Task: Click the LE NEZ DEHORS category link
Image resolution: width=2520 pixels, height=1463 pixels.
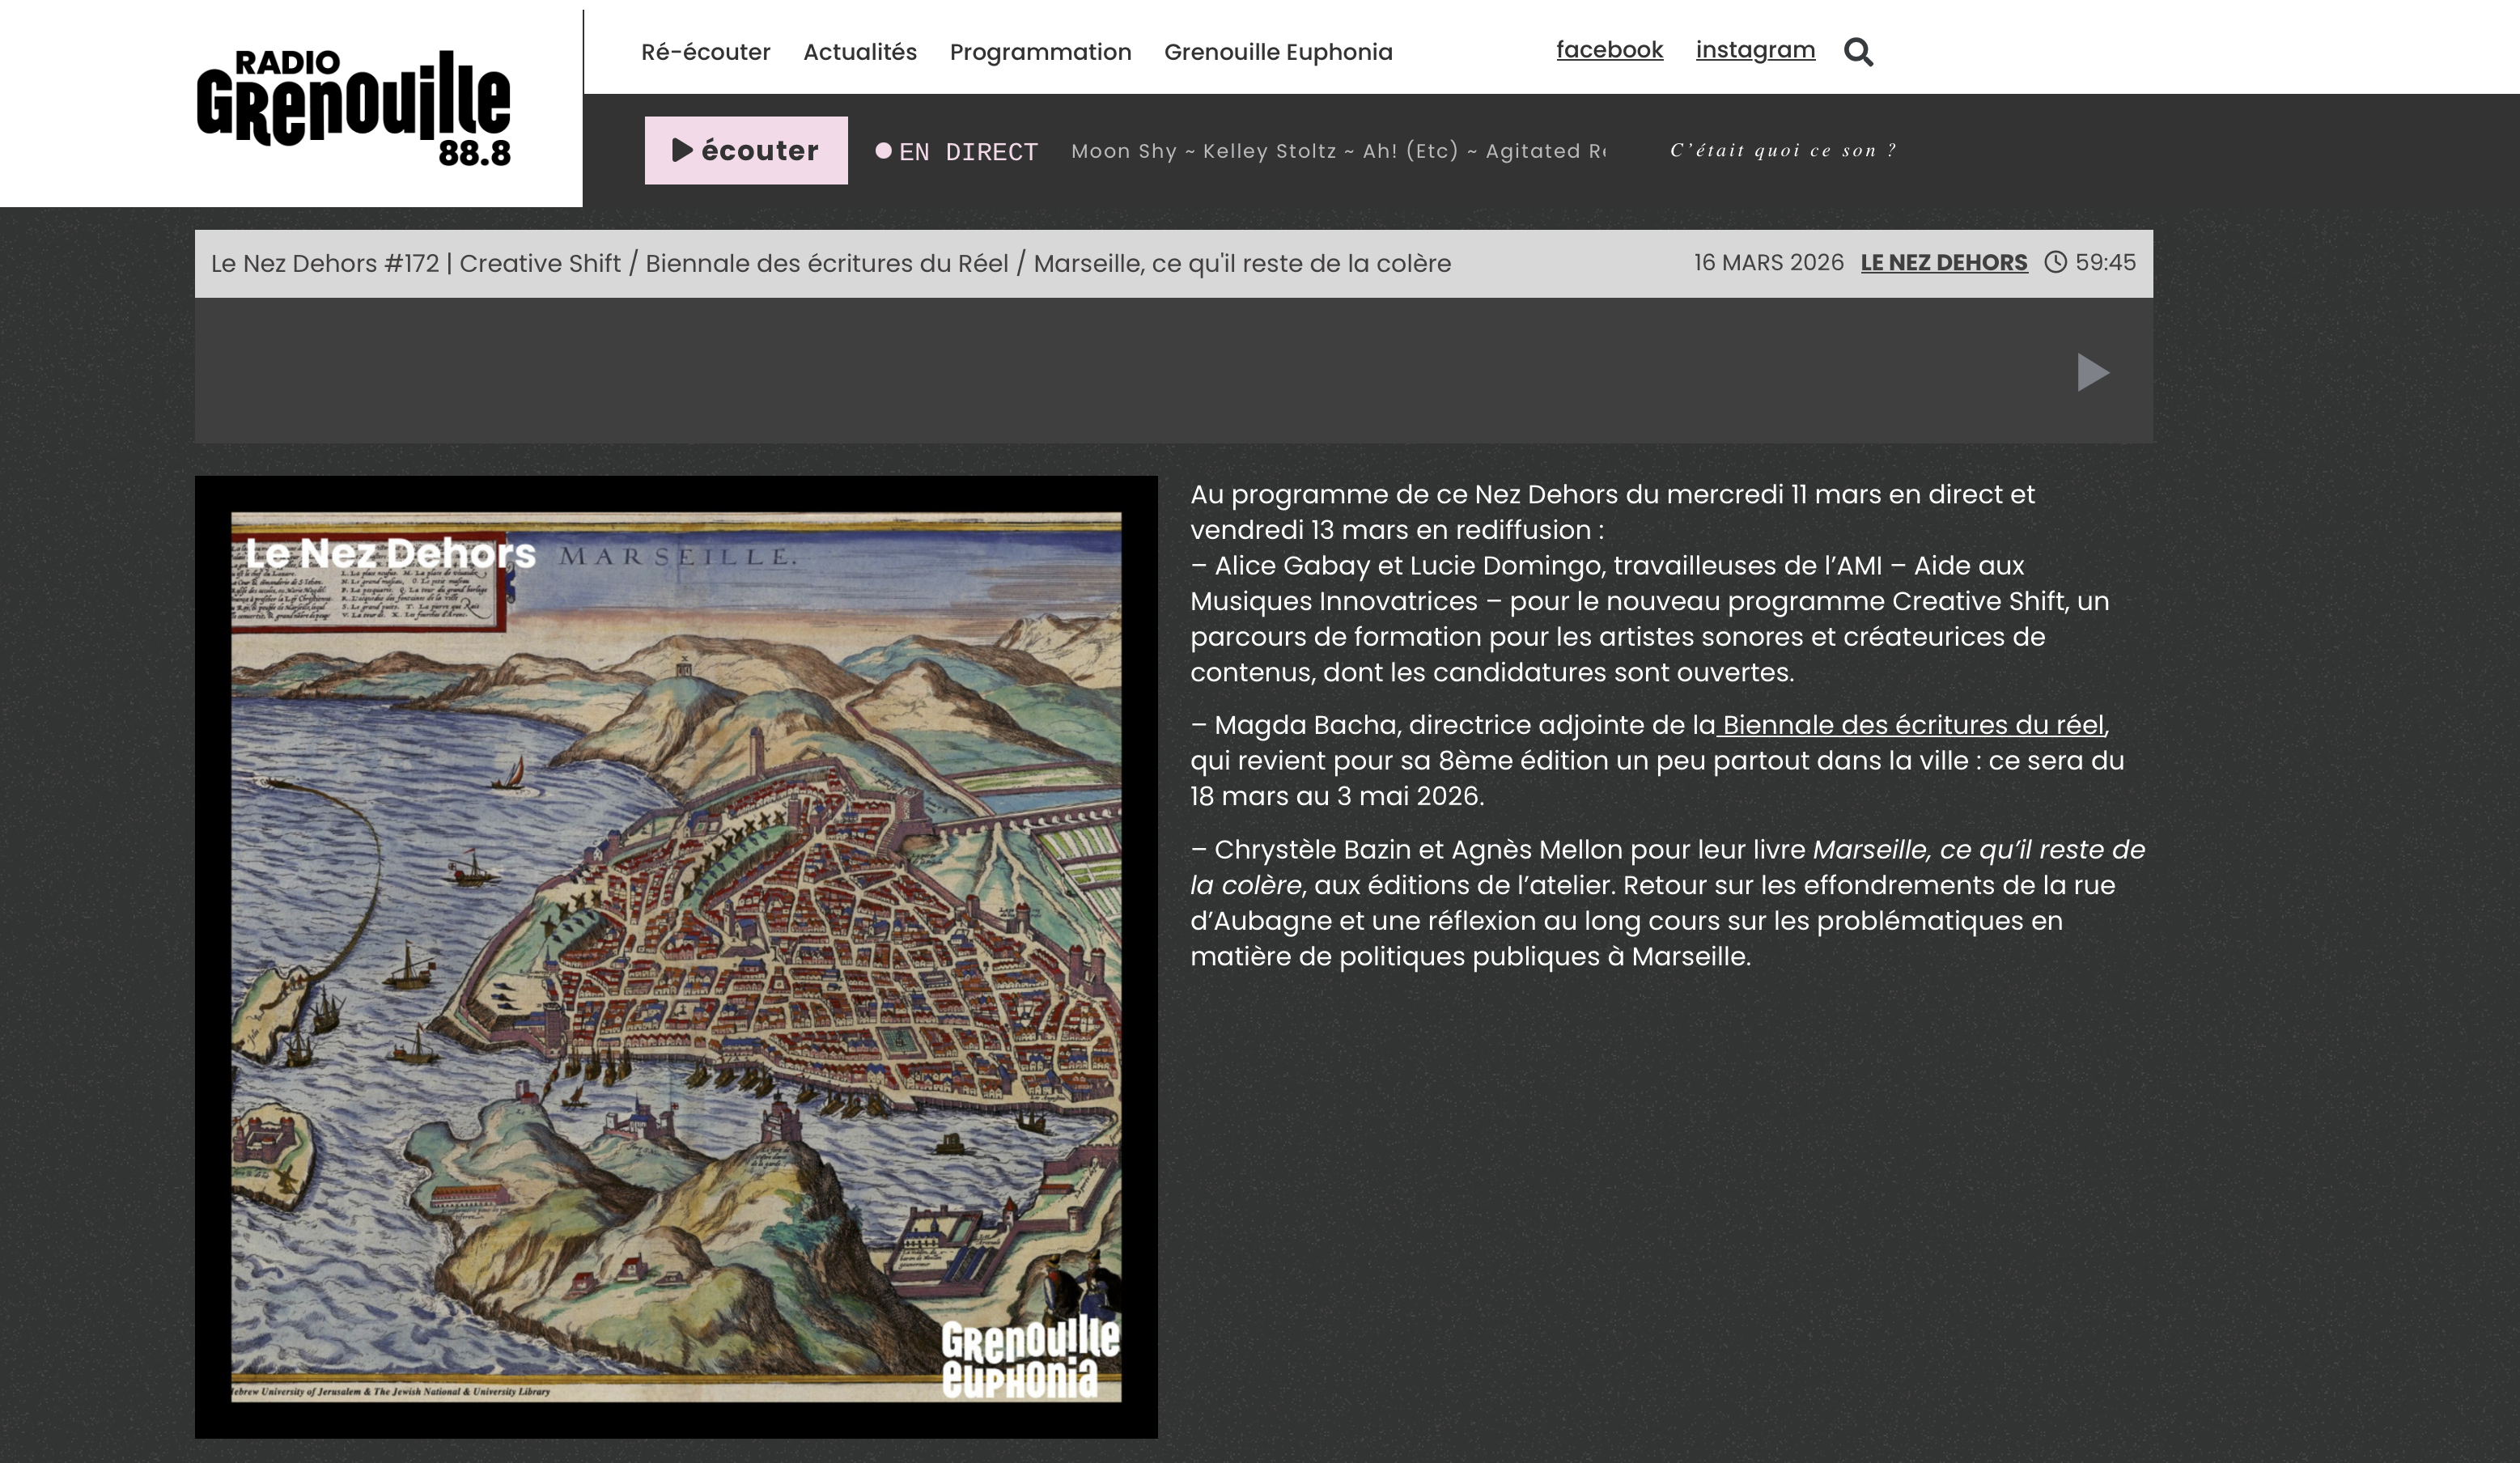Action: tap(1943, 263)
